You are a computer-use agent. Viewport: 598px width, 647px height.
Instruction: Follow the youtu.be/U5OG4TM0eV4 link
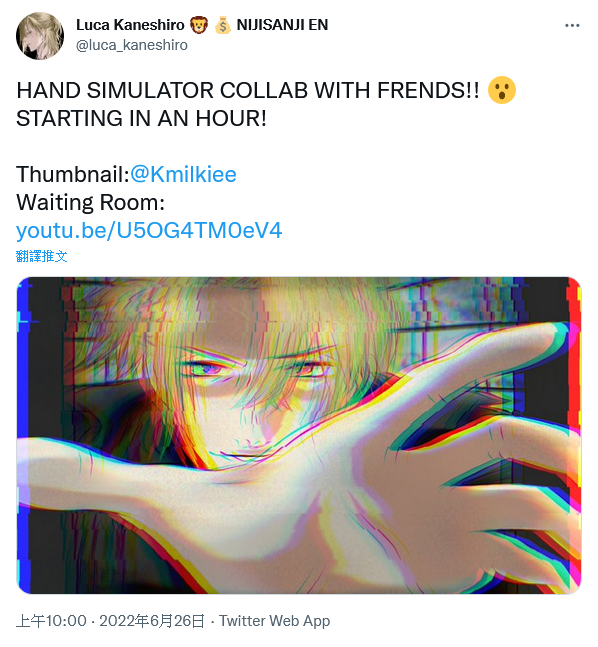pos(149,230)
